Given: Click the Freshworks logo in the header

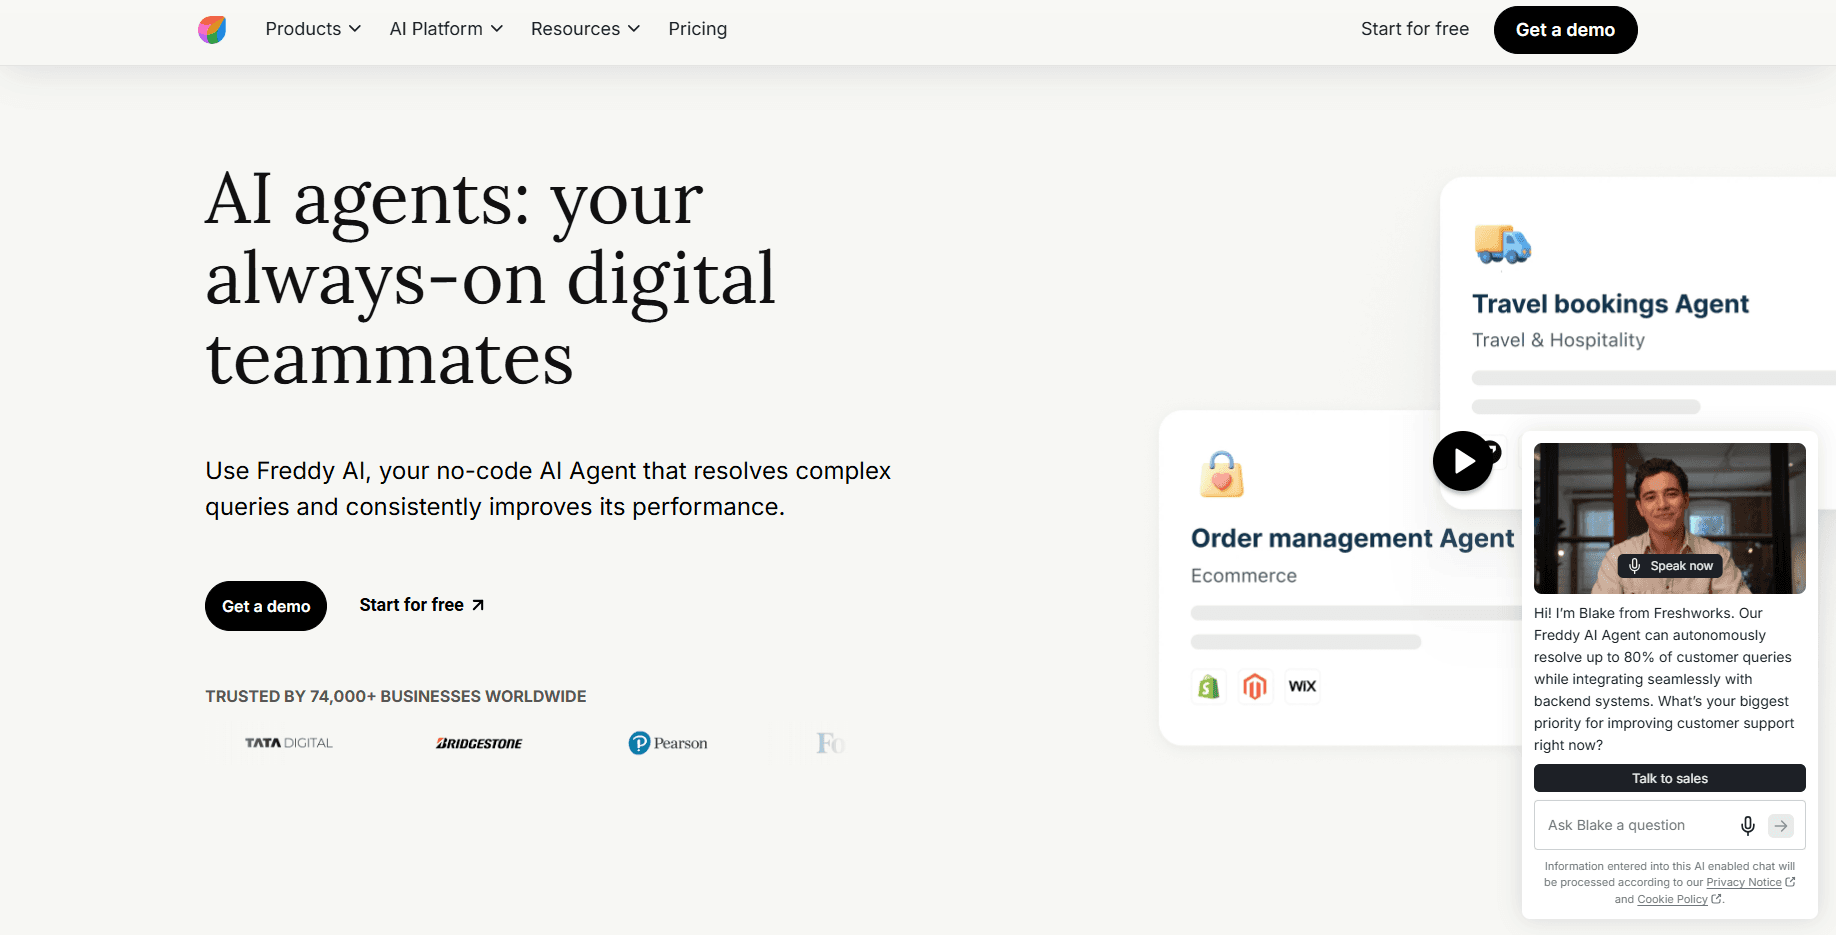Looking at the screenshot, I should click(x=212, y=30).
